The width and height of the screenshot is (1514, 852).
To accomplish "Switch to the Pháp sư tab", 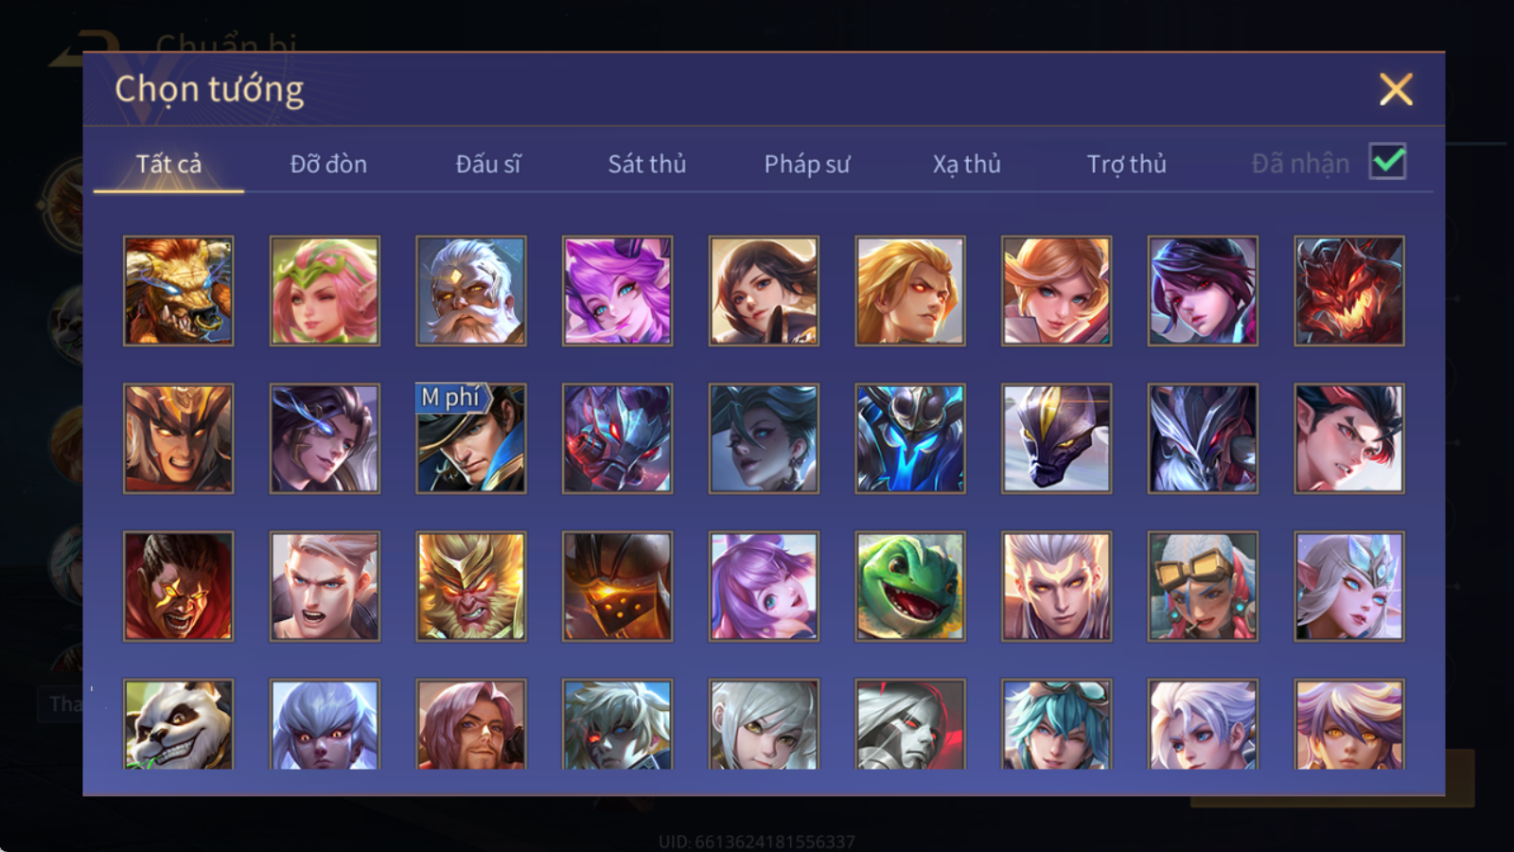I will pyautogui.click(x=807, y=164).
